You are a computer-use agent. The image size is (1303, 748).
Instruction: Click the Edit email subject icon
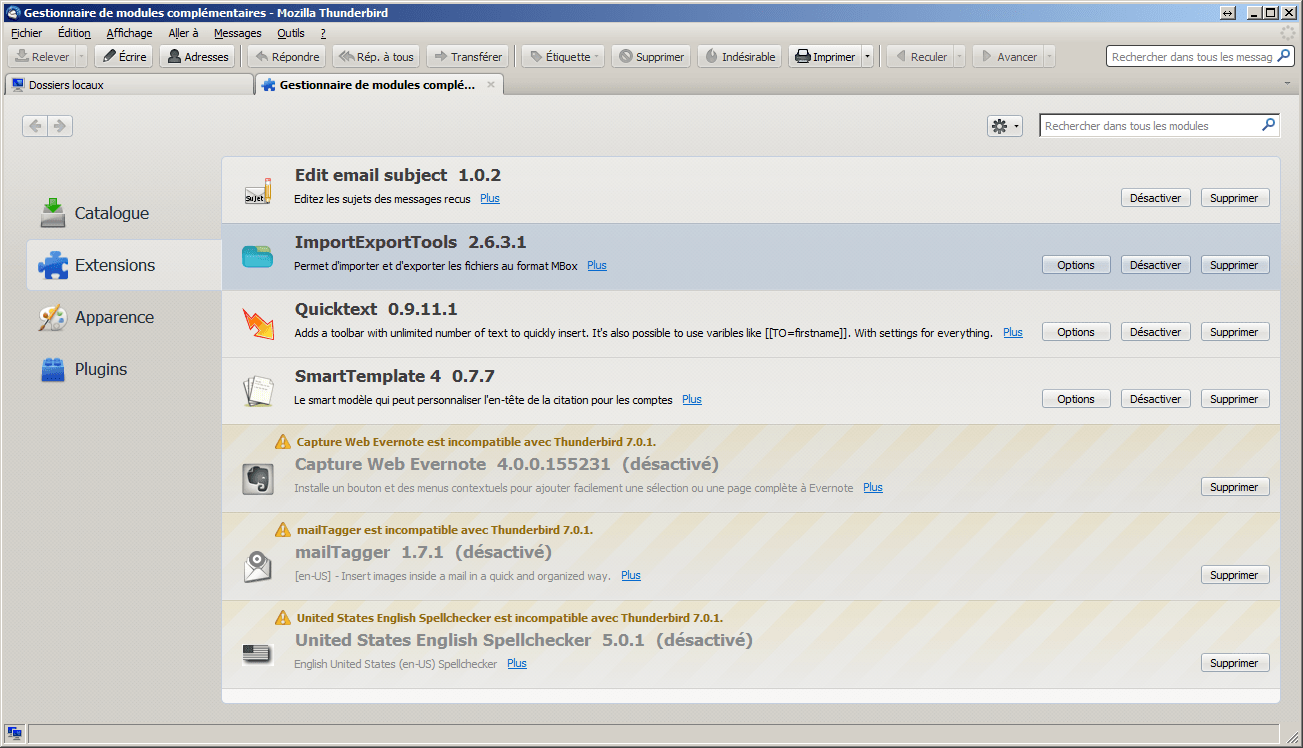click(258, 190)
